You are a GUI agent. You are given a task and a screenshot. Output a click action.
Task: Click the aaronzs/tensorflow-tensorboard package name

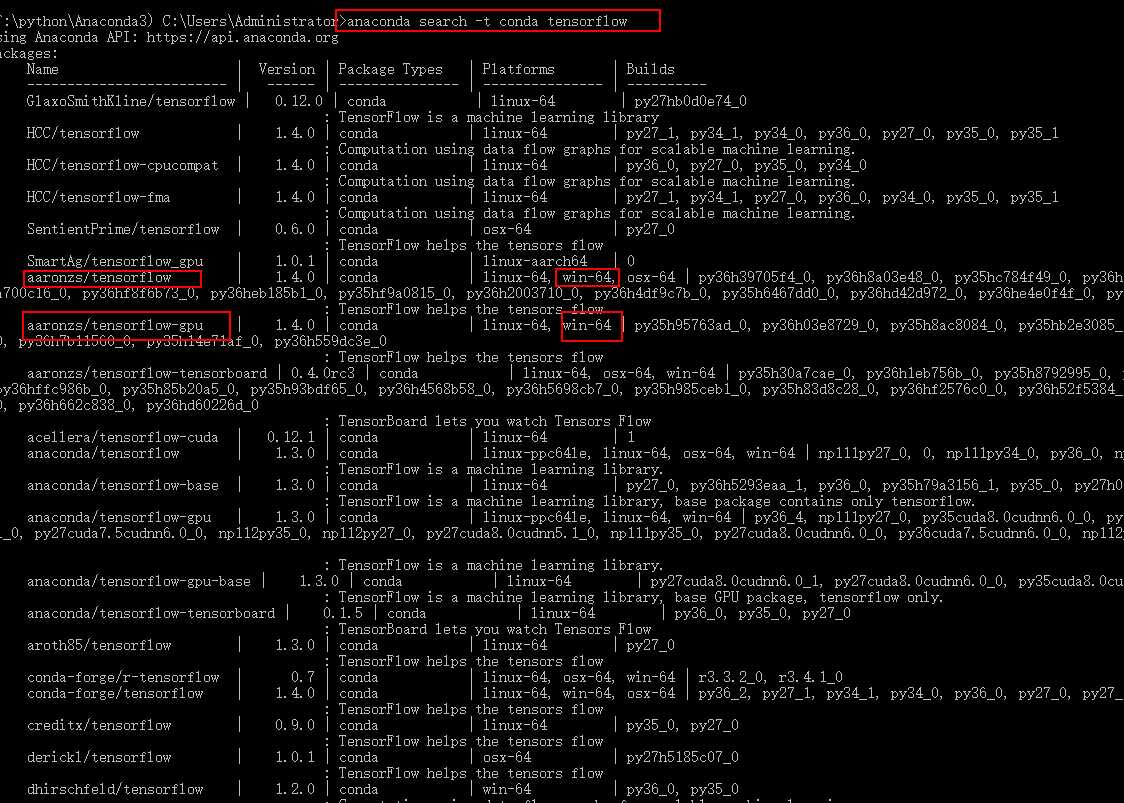click(x=147, y=374)
